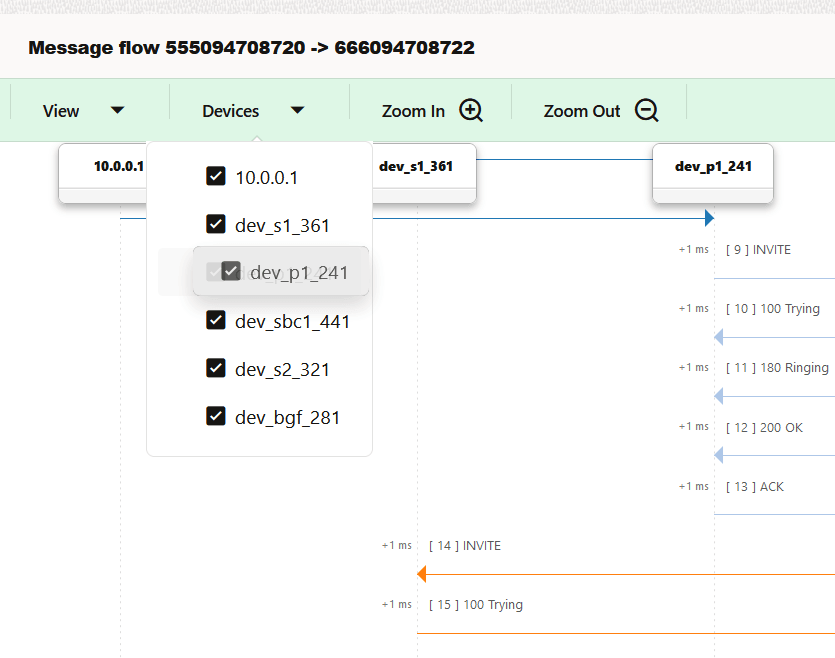Toggle the dev_p1_241 checkbox
Screen dimensions: 835x658
[x=231, y=271]
